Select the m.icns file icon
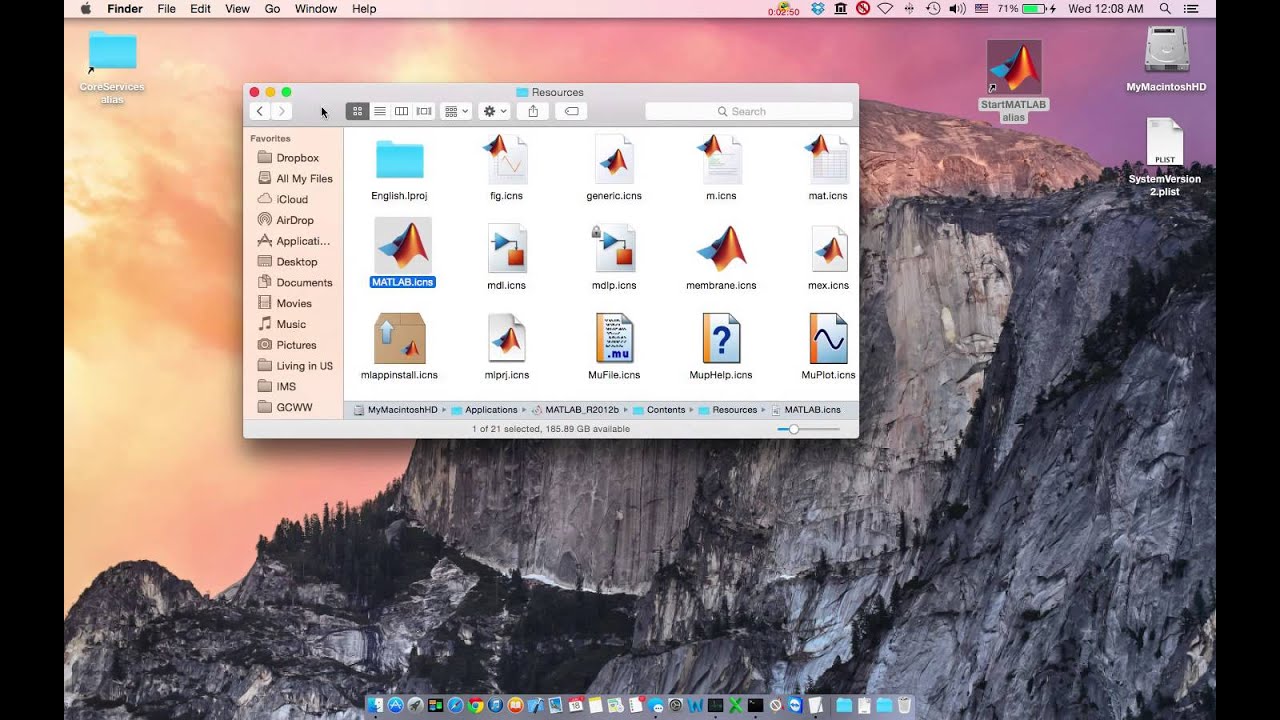 (x=721, y=159)
